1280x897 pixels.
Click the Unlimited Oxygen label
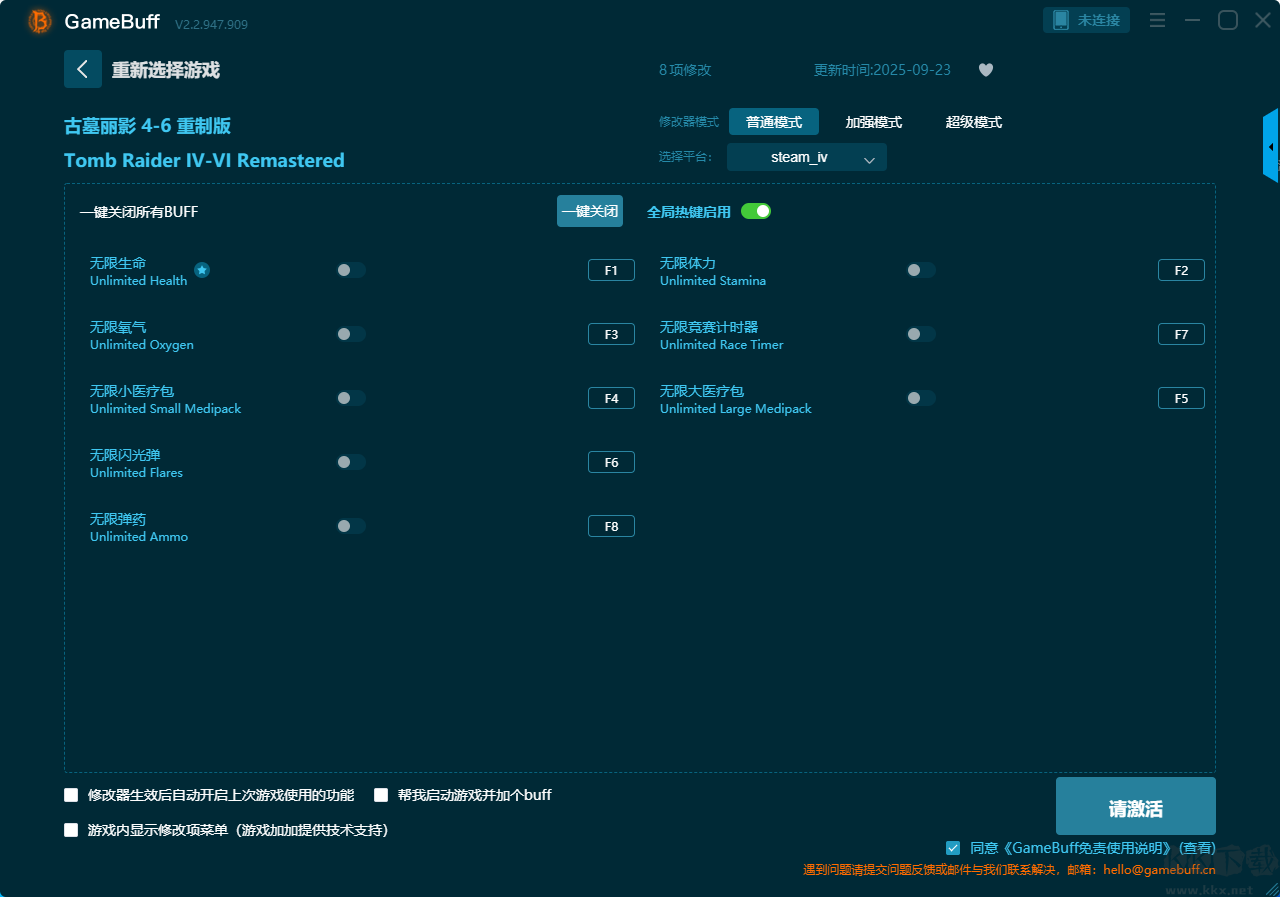142,345
